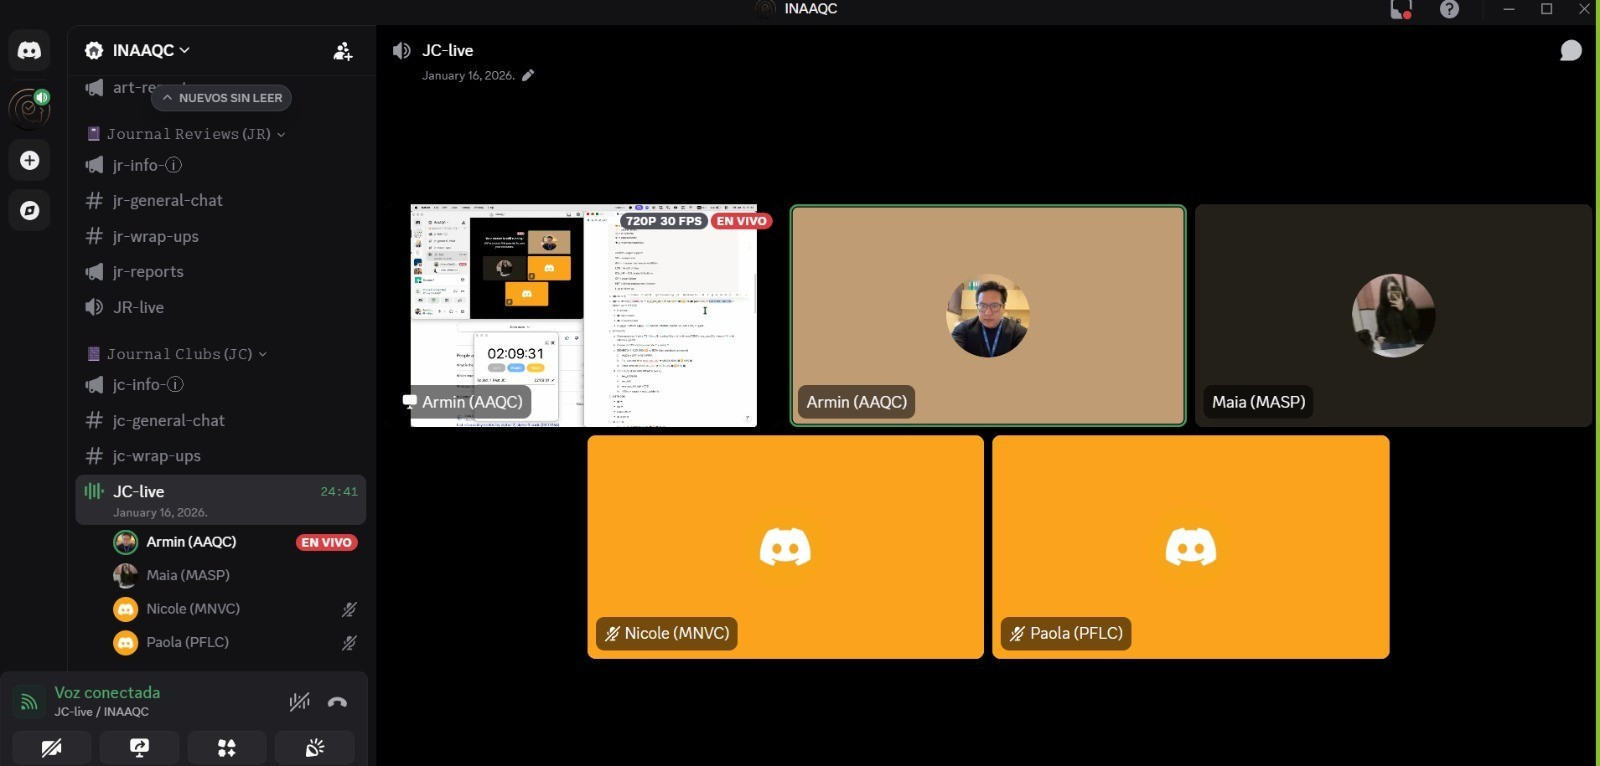Click the Voz conectada connection status
Screen dimensions: 1600x766
pyautogui.click(x=107, y=693)
